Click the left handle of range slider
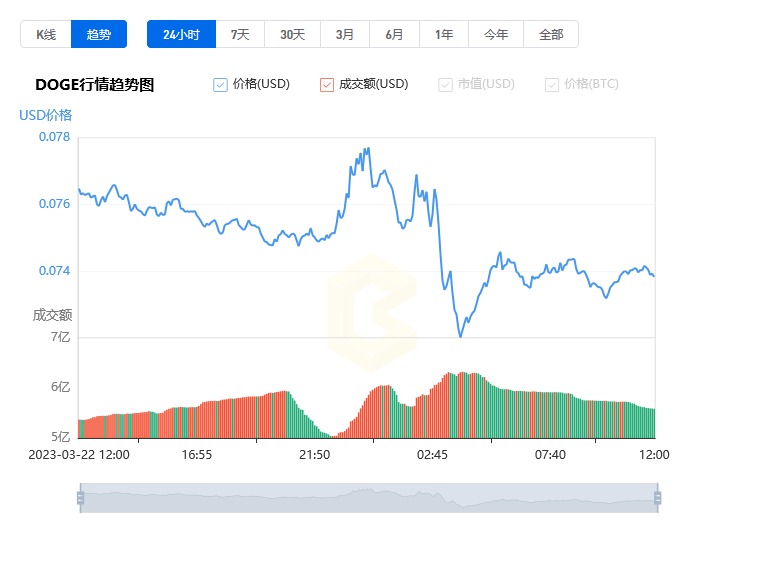 point(80,498)
